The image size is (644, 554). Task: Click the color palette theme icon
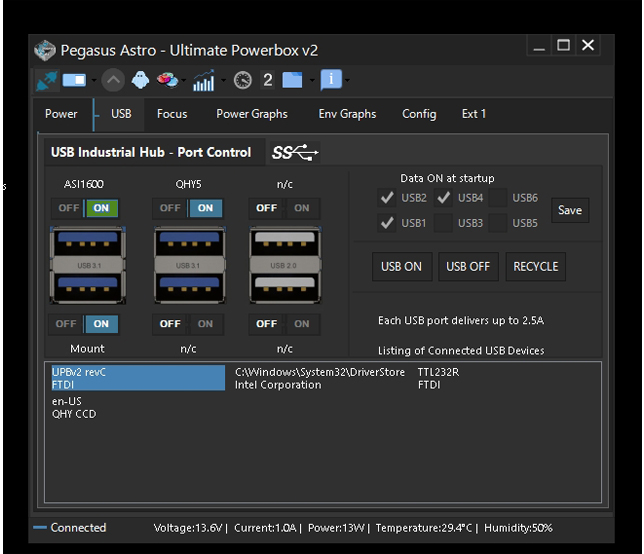coord(167,80)
